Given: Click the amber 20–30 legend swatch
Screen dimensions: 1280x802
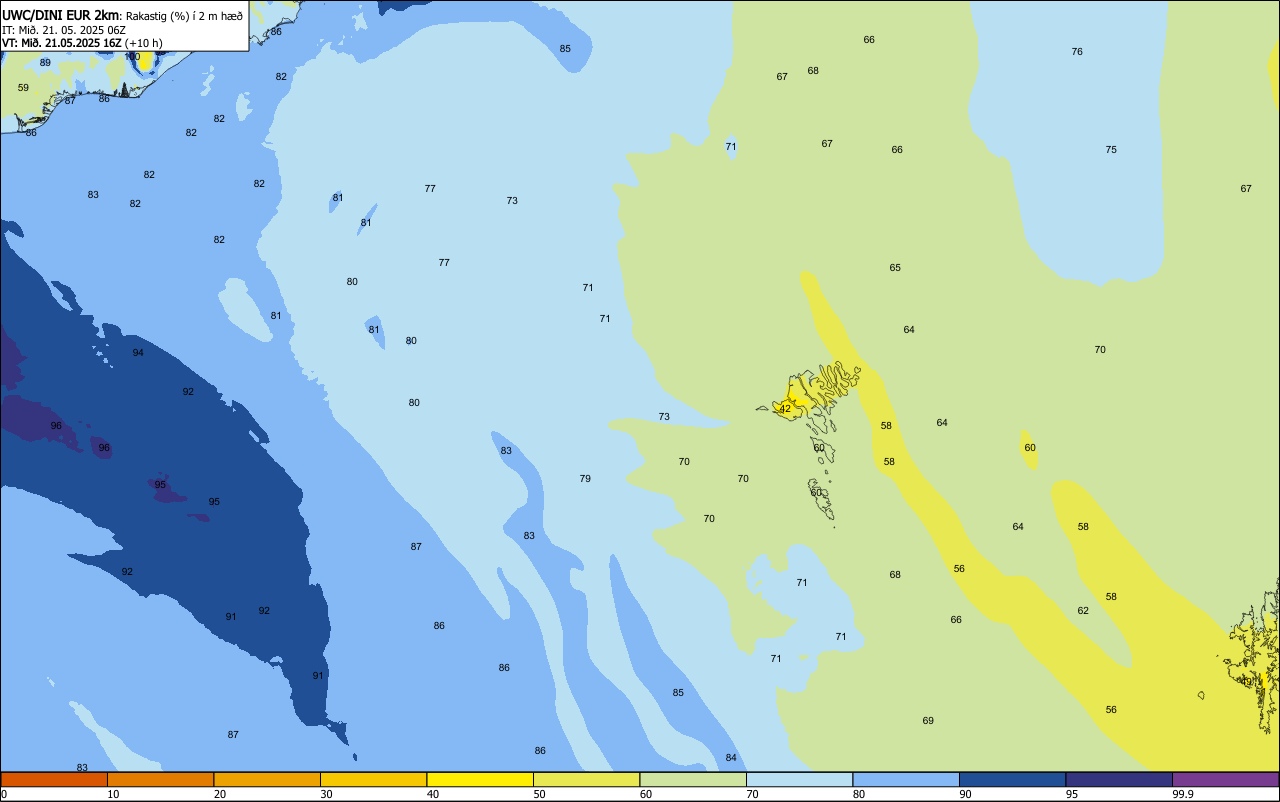Looking at the screenshot, I should pyautogui.click(x=267, y=779).
